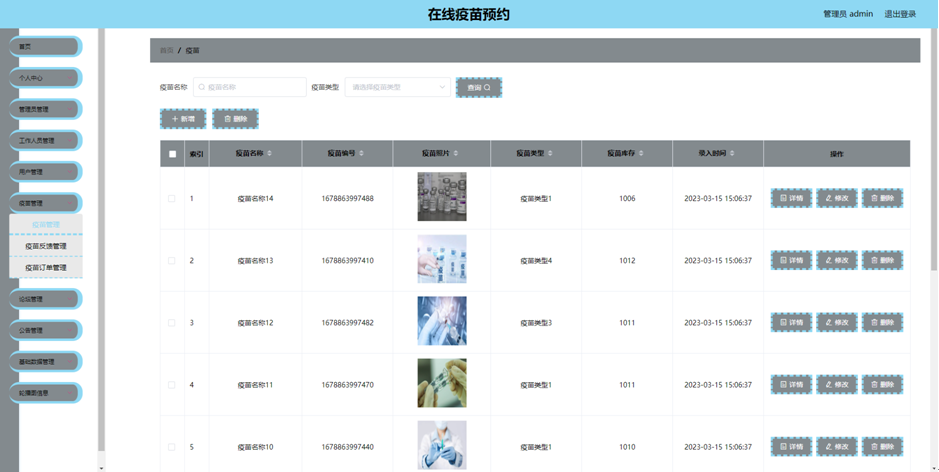Click the 新增 add button
The width and height of the screenshot is (939, 472).
click(183, 119)
